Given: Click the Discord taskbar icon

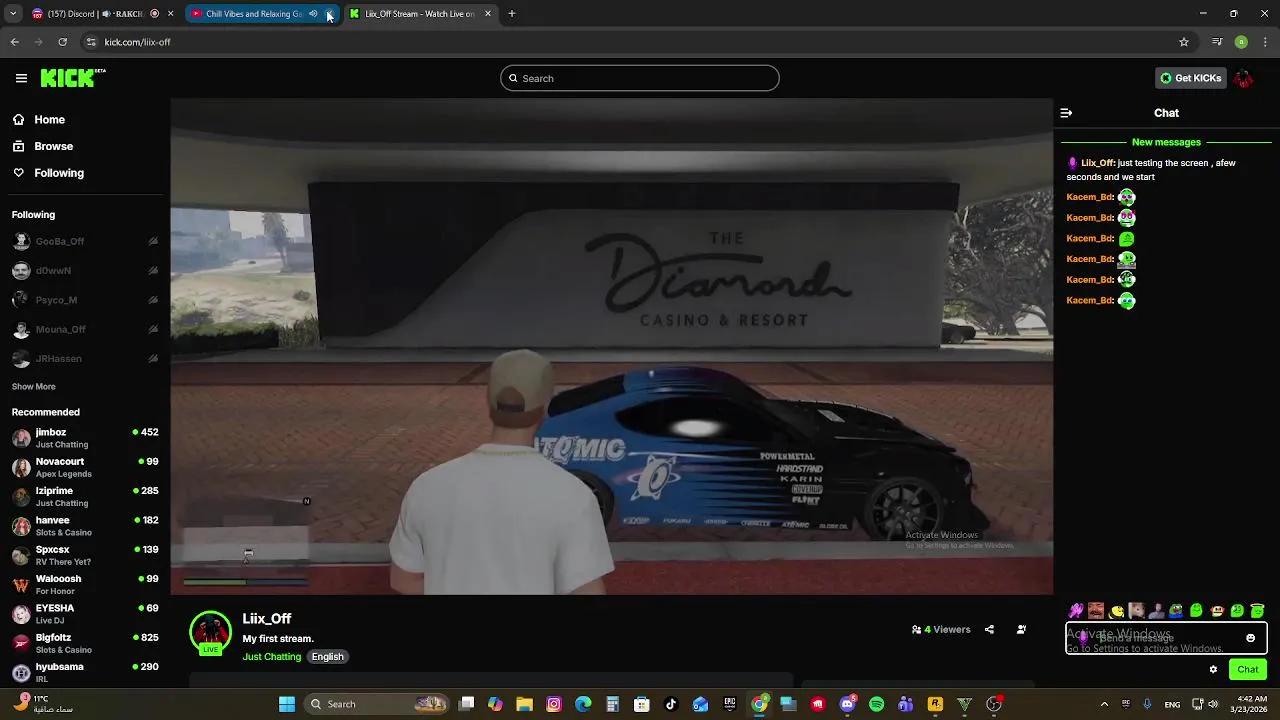Looking at the screenshot, I should click(847, 704).
